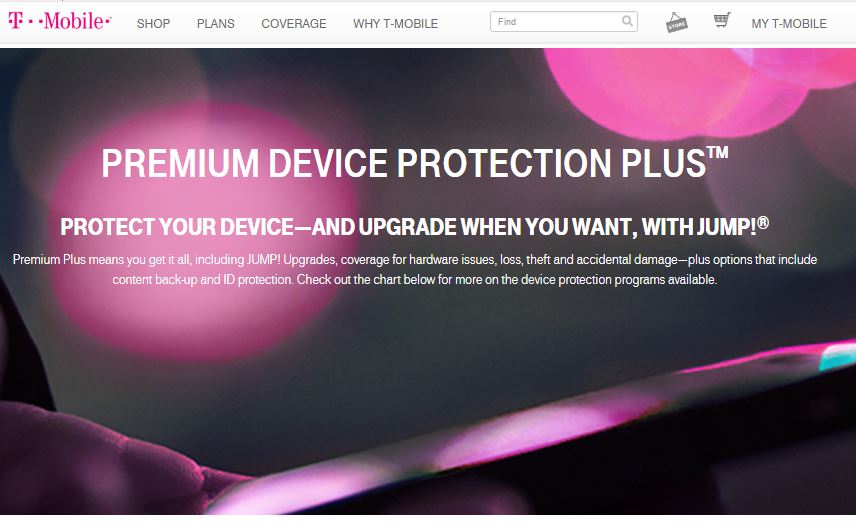856x525 pixels.
Task: Open the WHY T-MOBILE menu
Action: pos(395,23)
